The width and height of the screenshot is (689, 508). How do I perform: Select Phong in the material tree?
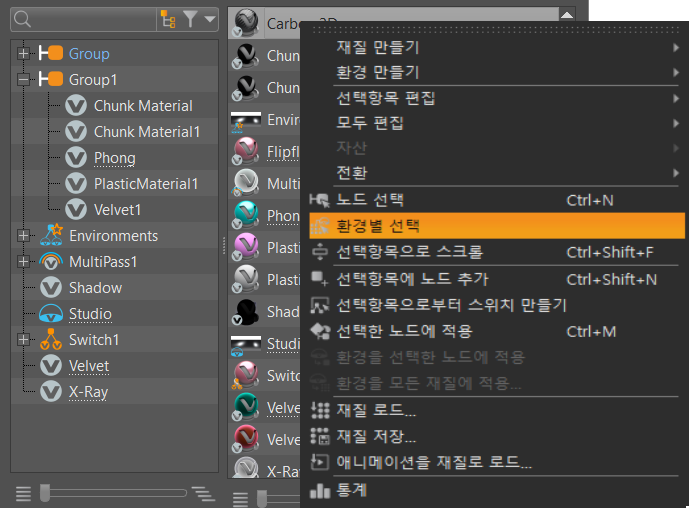click(114, 158)
